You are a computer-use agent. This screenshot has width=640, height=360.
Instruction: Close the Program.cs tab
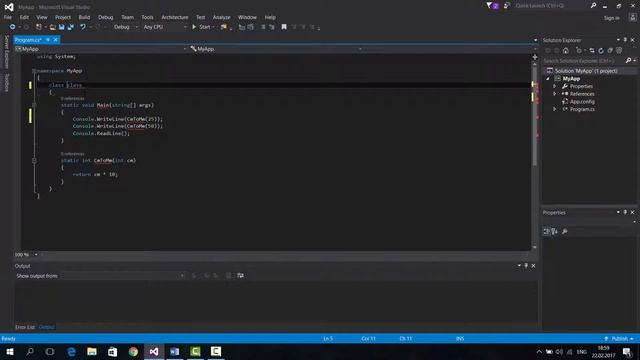(56, 40)
